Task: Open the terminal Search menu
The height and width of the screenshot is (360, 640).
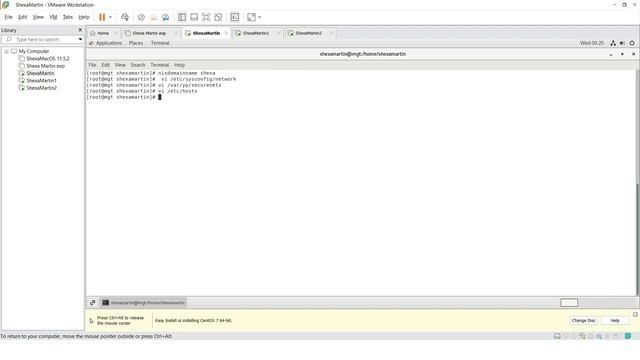Action: 138,65
